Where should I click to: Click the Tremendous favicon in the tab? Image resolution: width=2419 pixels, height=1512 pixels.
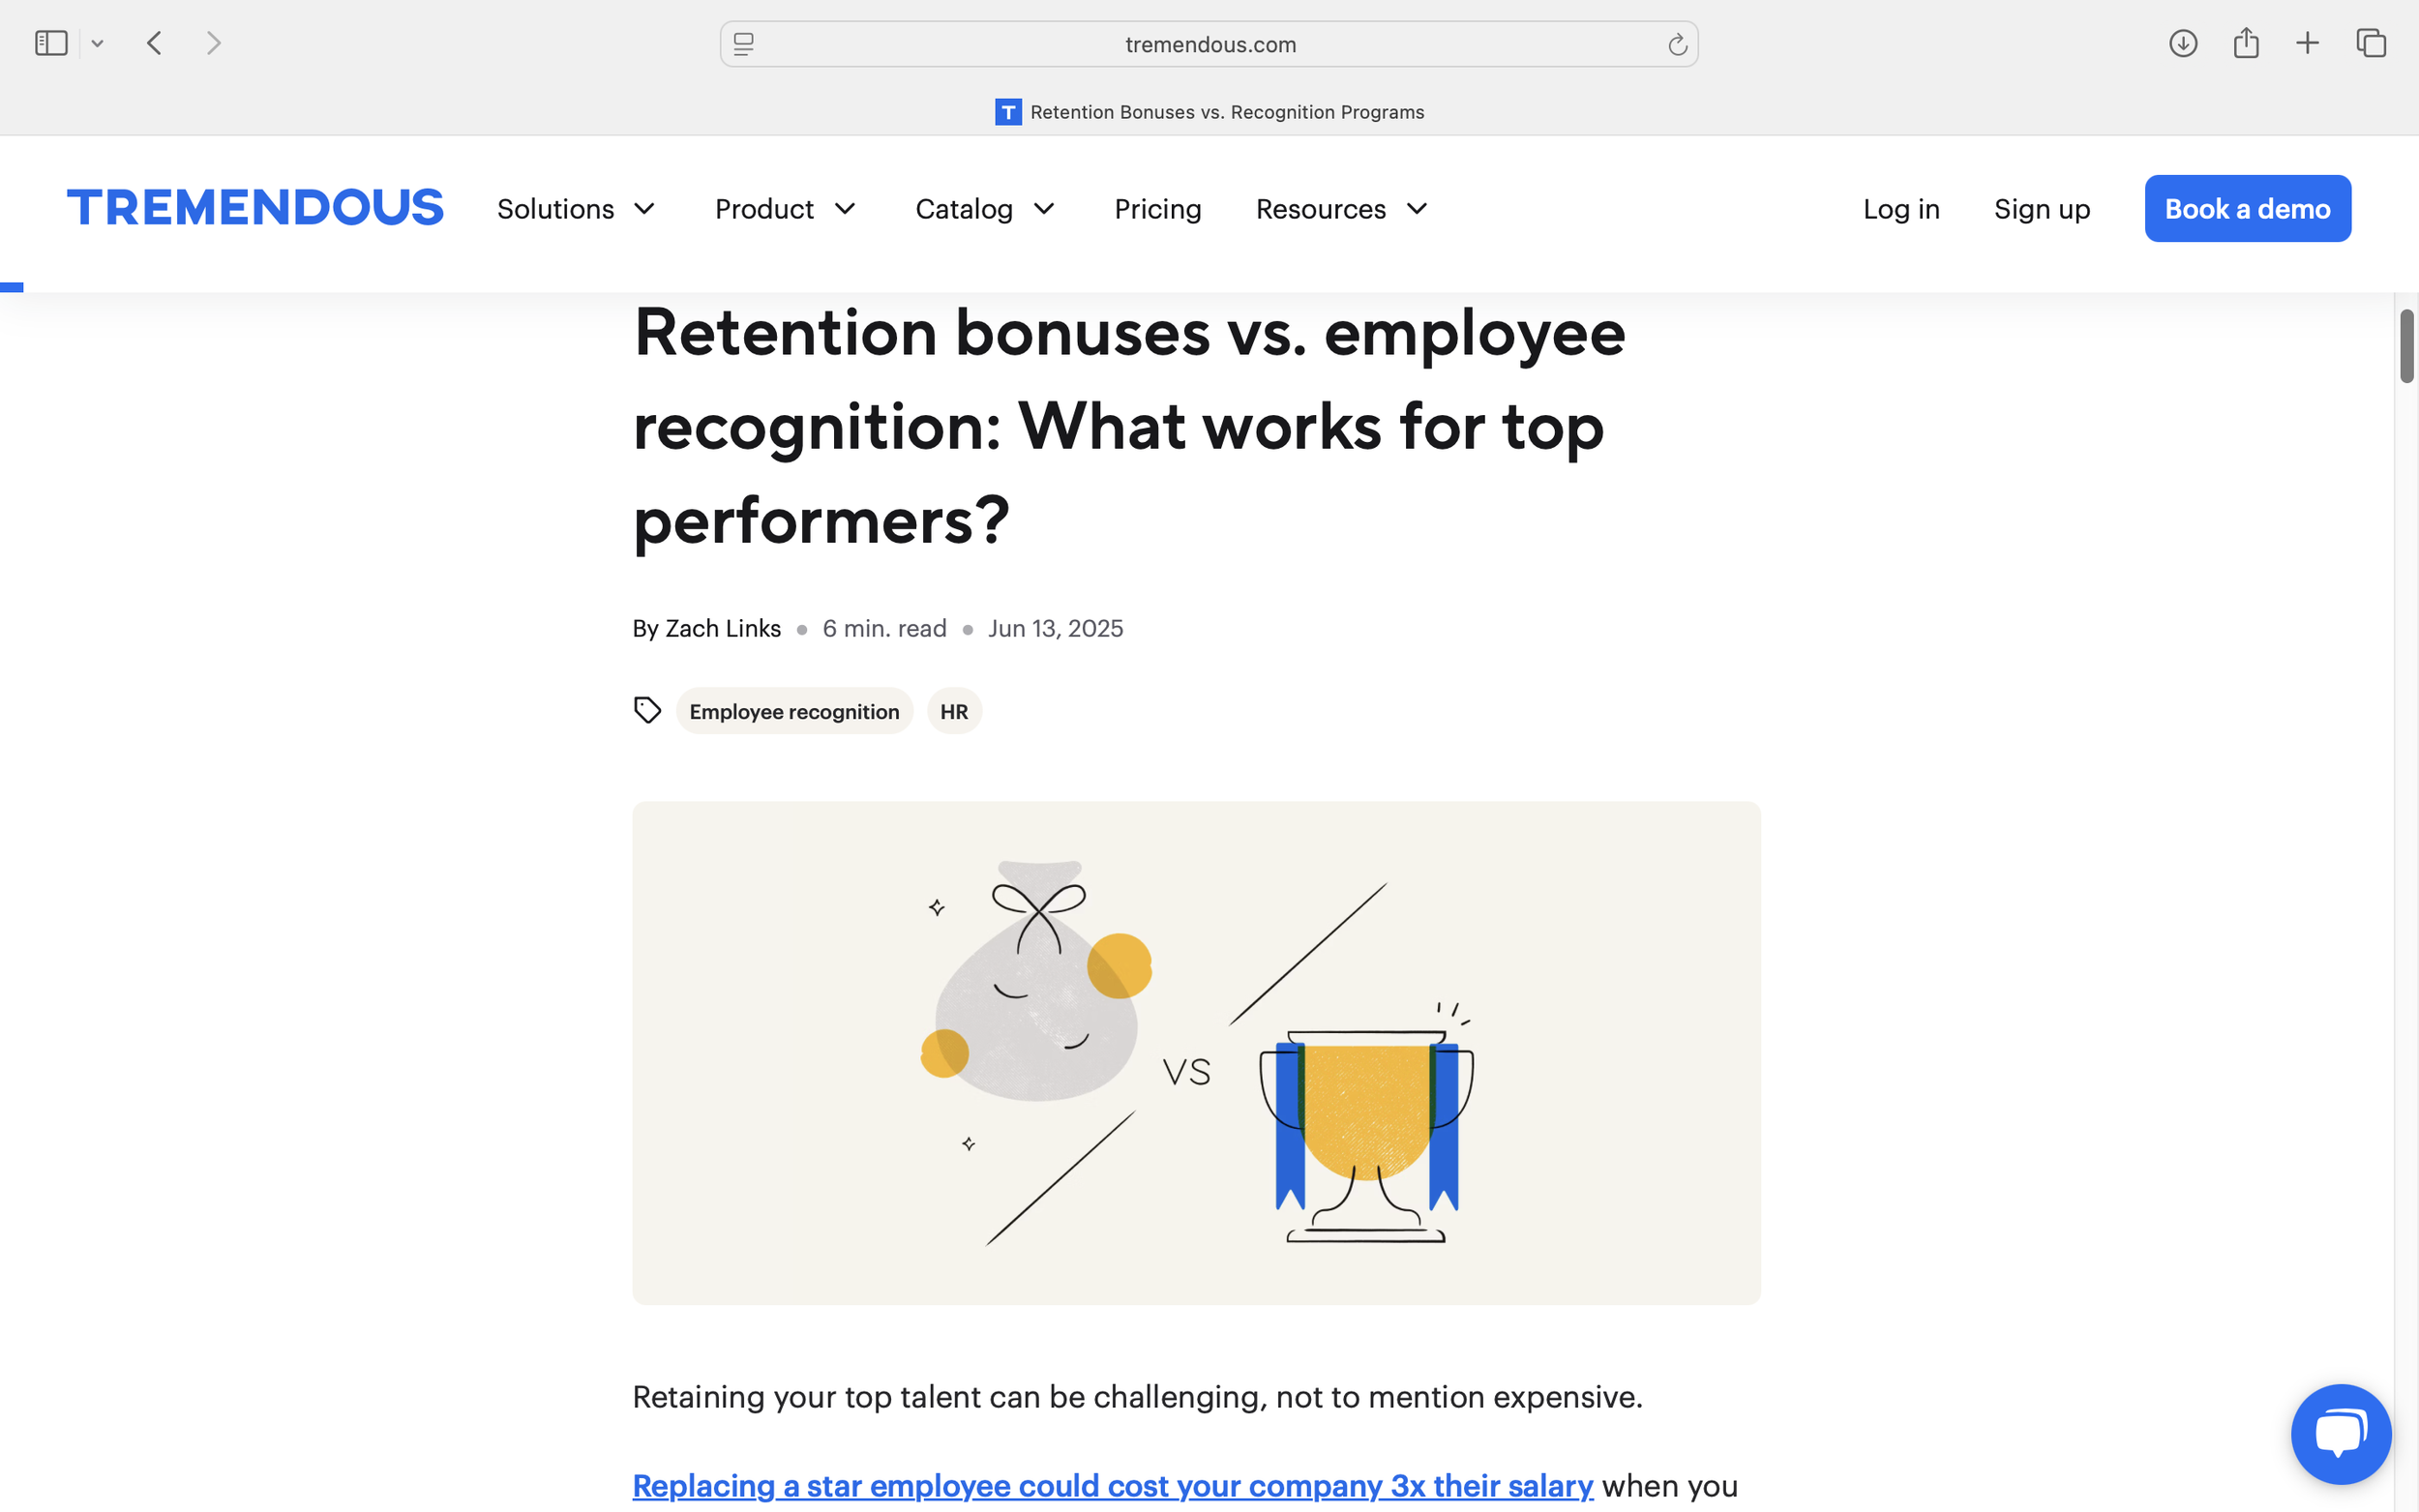tap(1008, 112)
